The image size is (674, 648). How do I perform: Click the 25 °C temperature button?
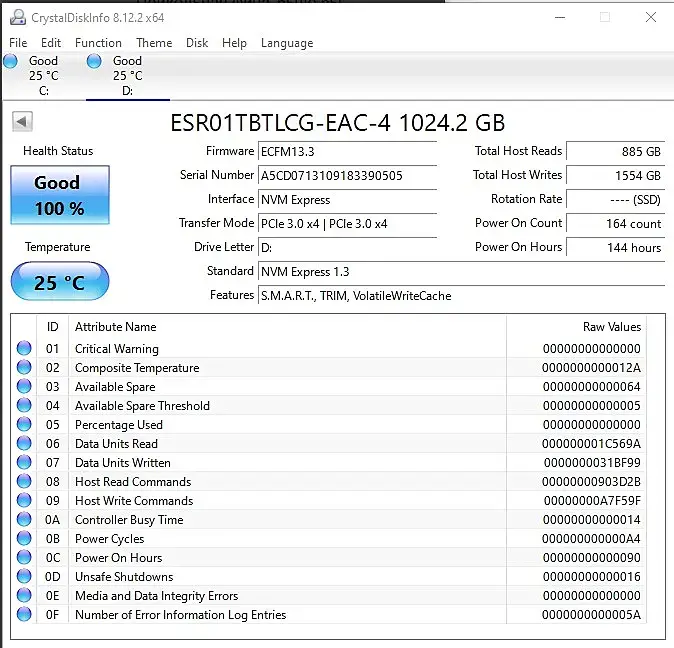point(59,282)
